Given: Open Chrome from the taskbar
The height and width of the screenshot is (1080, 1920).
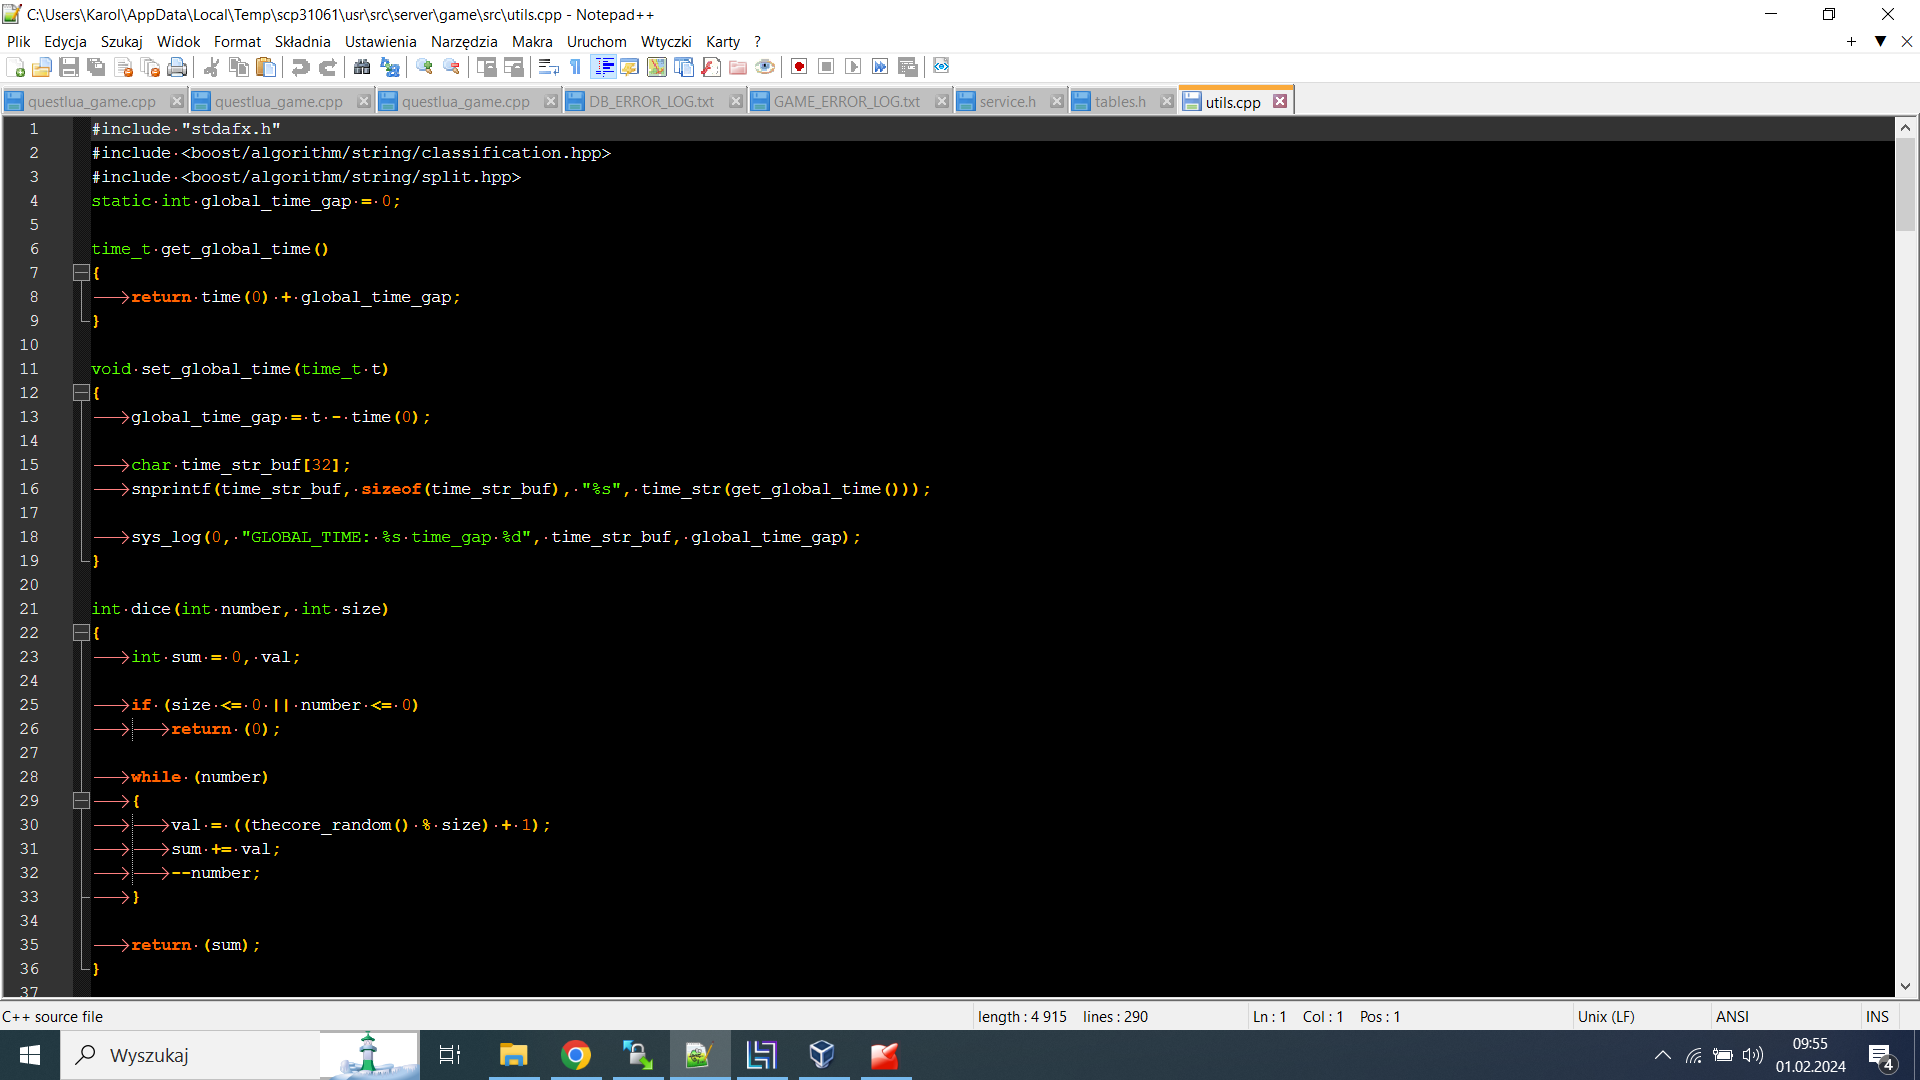Looking at the screenshot, I should coord(576,1055).
